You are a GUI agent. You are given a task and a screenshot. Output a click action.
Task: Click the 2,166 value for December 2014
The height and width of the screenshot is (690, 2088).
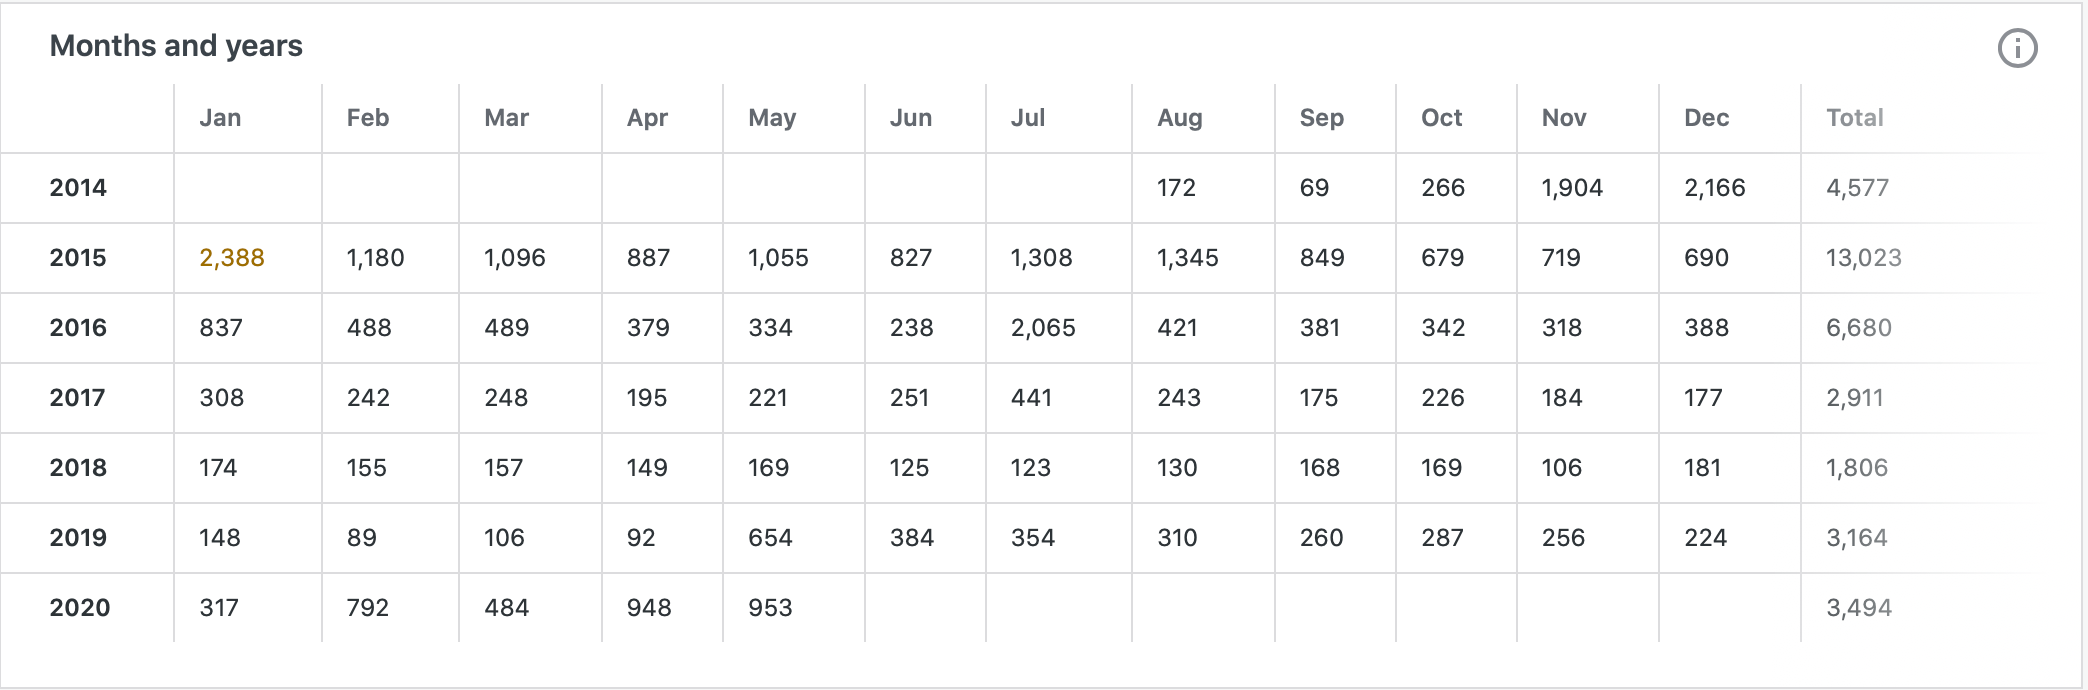[1714, 188]
